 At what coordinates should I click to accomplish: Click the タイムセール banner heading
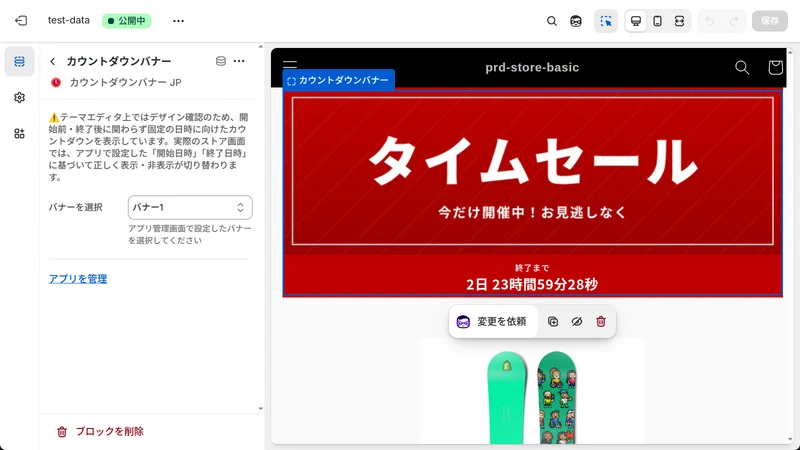tap(533, 160)
